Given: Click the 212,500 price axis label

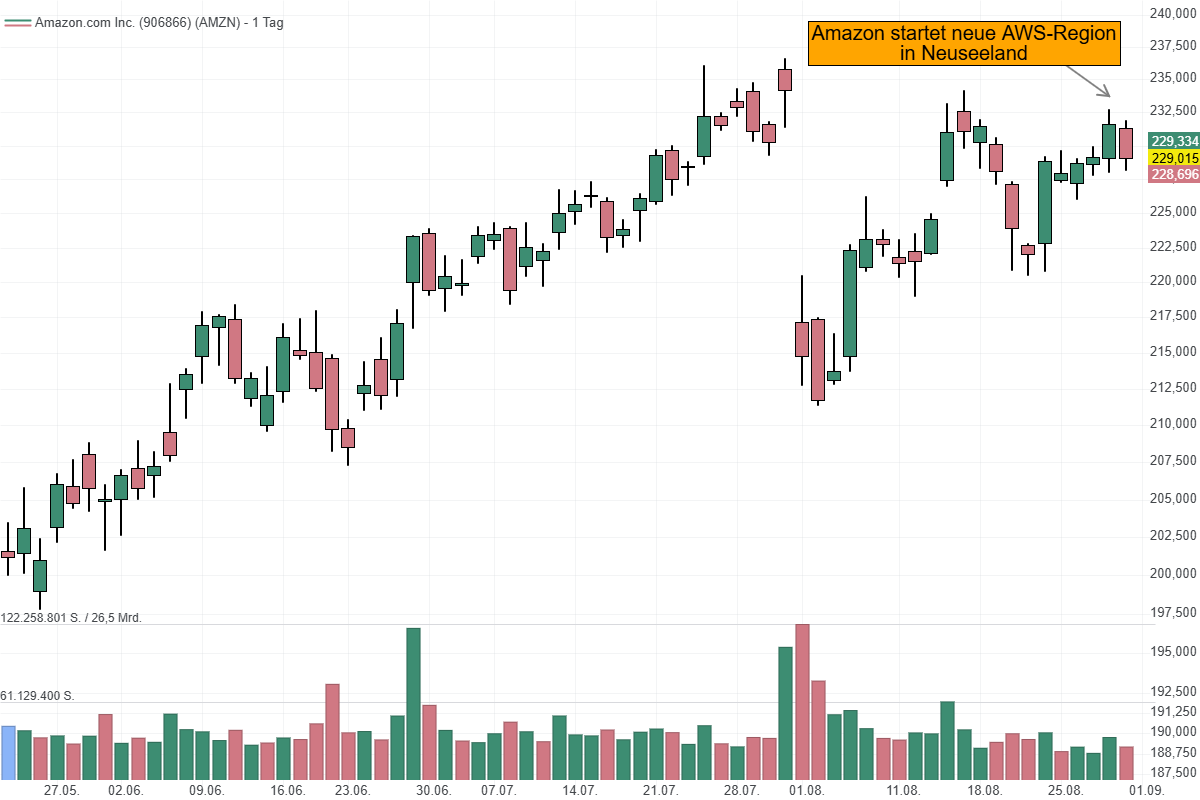Looking at the screenshot, I should click(x=1174, y=387).
